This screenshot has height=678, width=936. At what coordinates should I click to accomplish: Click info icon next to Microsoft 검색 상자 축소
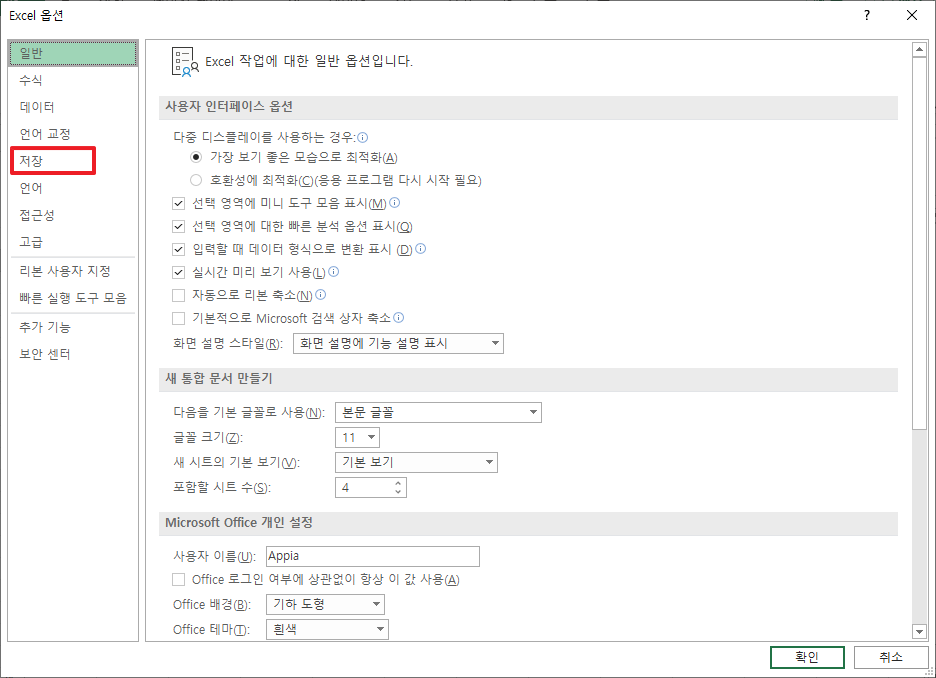pos(398,318)
